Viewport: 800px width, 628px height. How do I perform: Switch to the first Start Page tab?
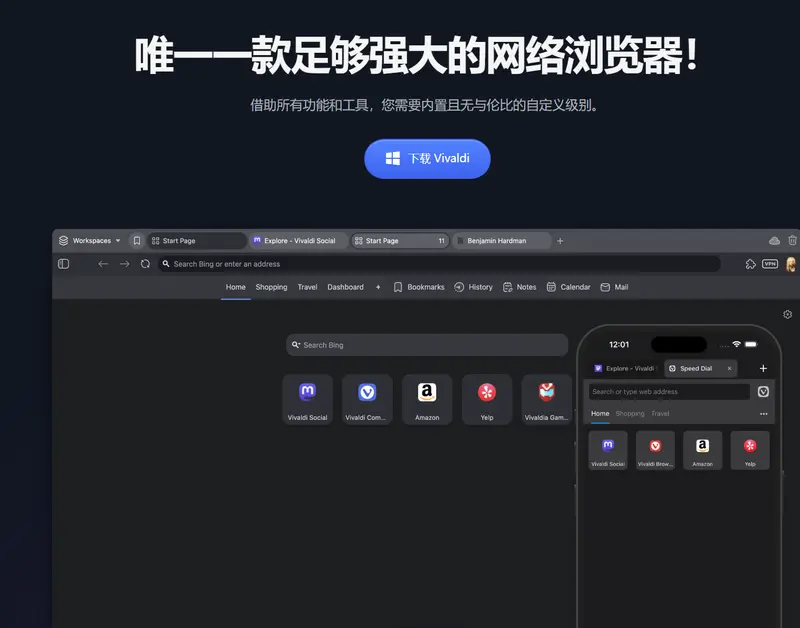(x=197, y=241)
